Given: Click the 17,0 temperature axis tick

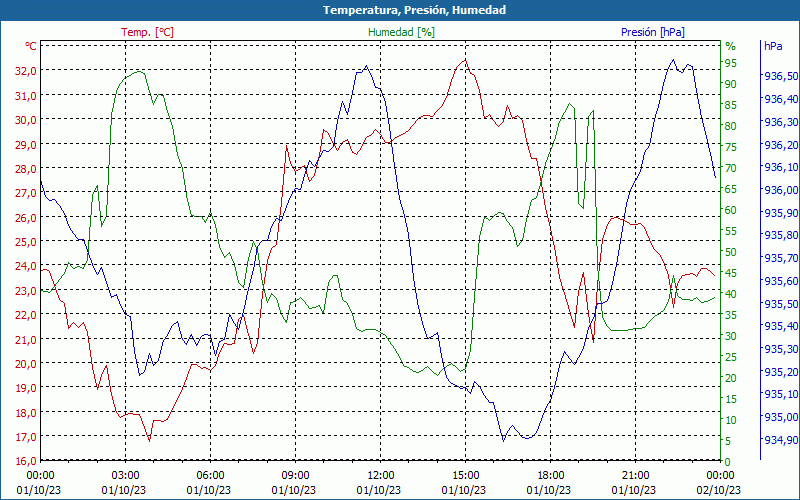Looking at the screenshot, I should pos(25,437).
